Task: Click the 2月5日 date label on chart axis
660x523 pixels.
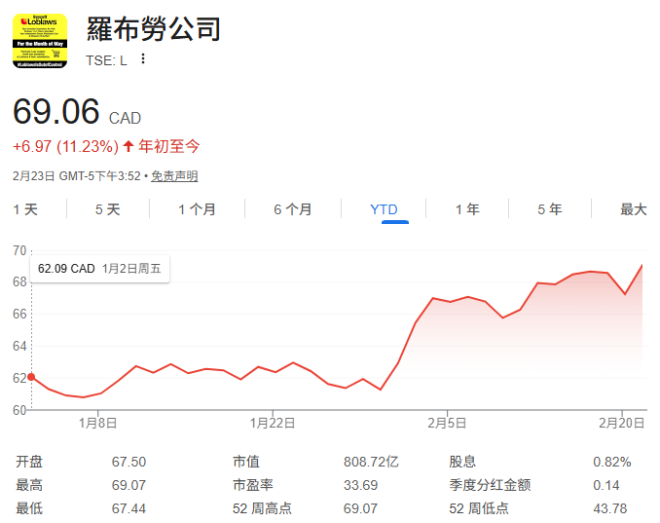Action: pos(447,423)
